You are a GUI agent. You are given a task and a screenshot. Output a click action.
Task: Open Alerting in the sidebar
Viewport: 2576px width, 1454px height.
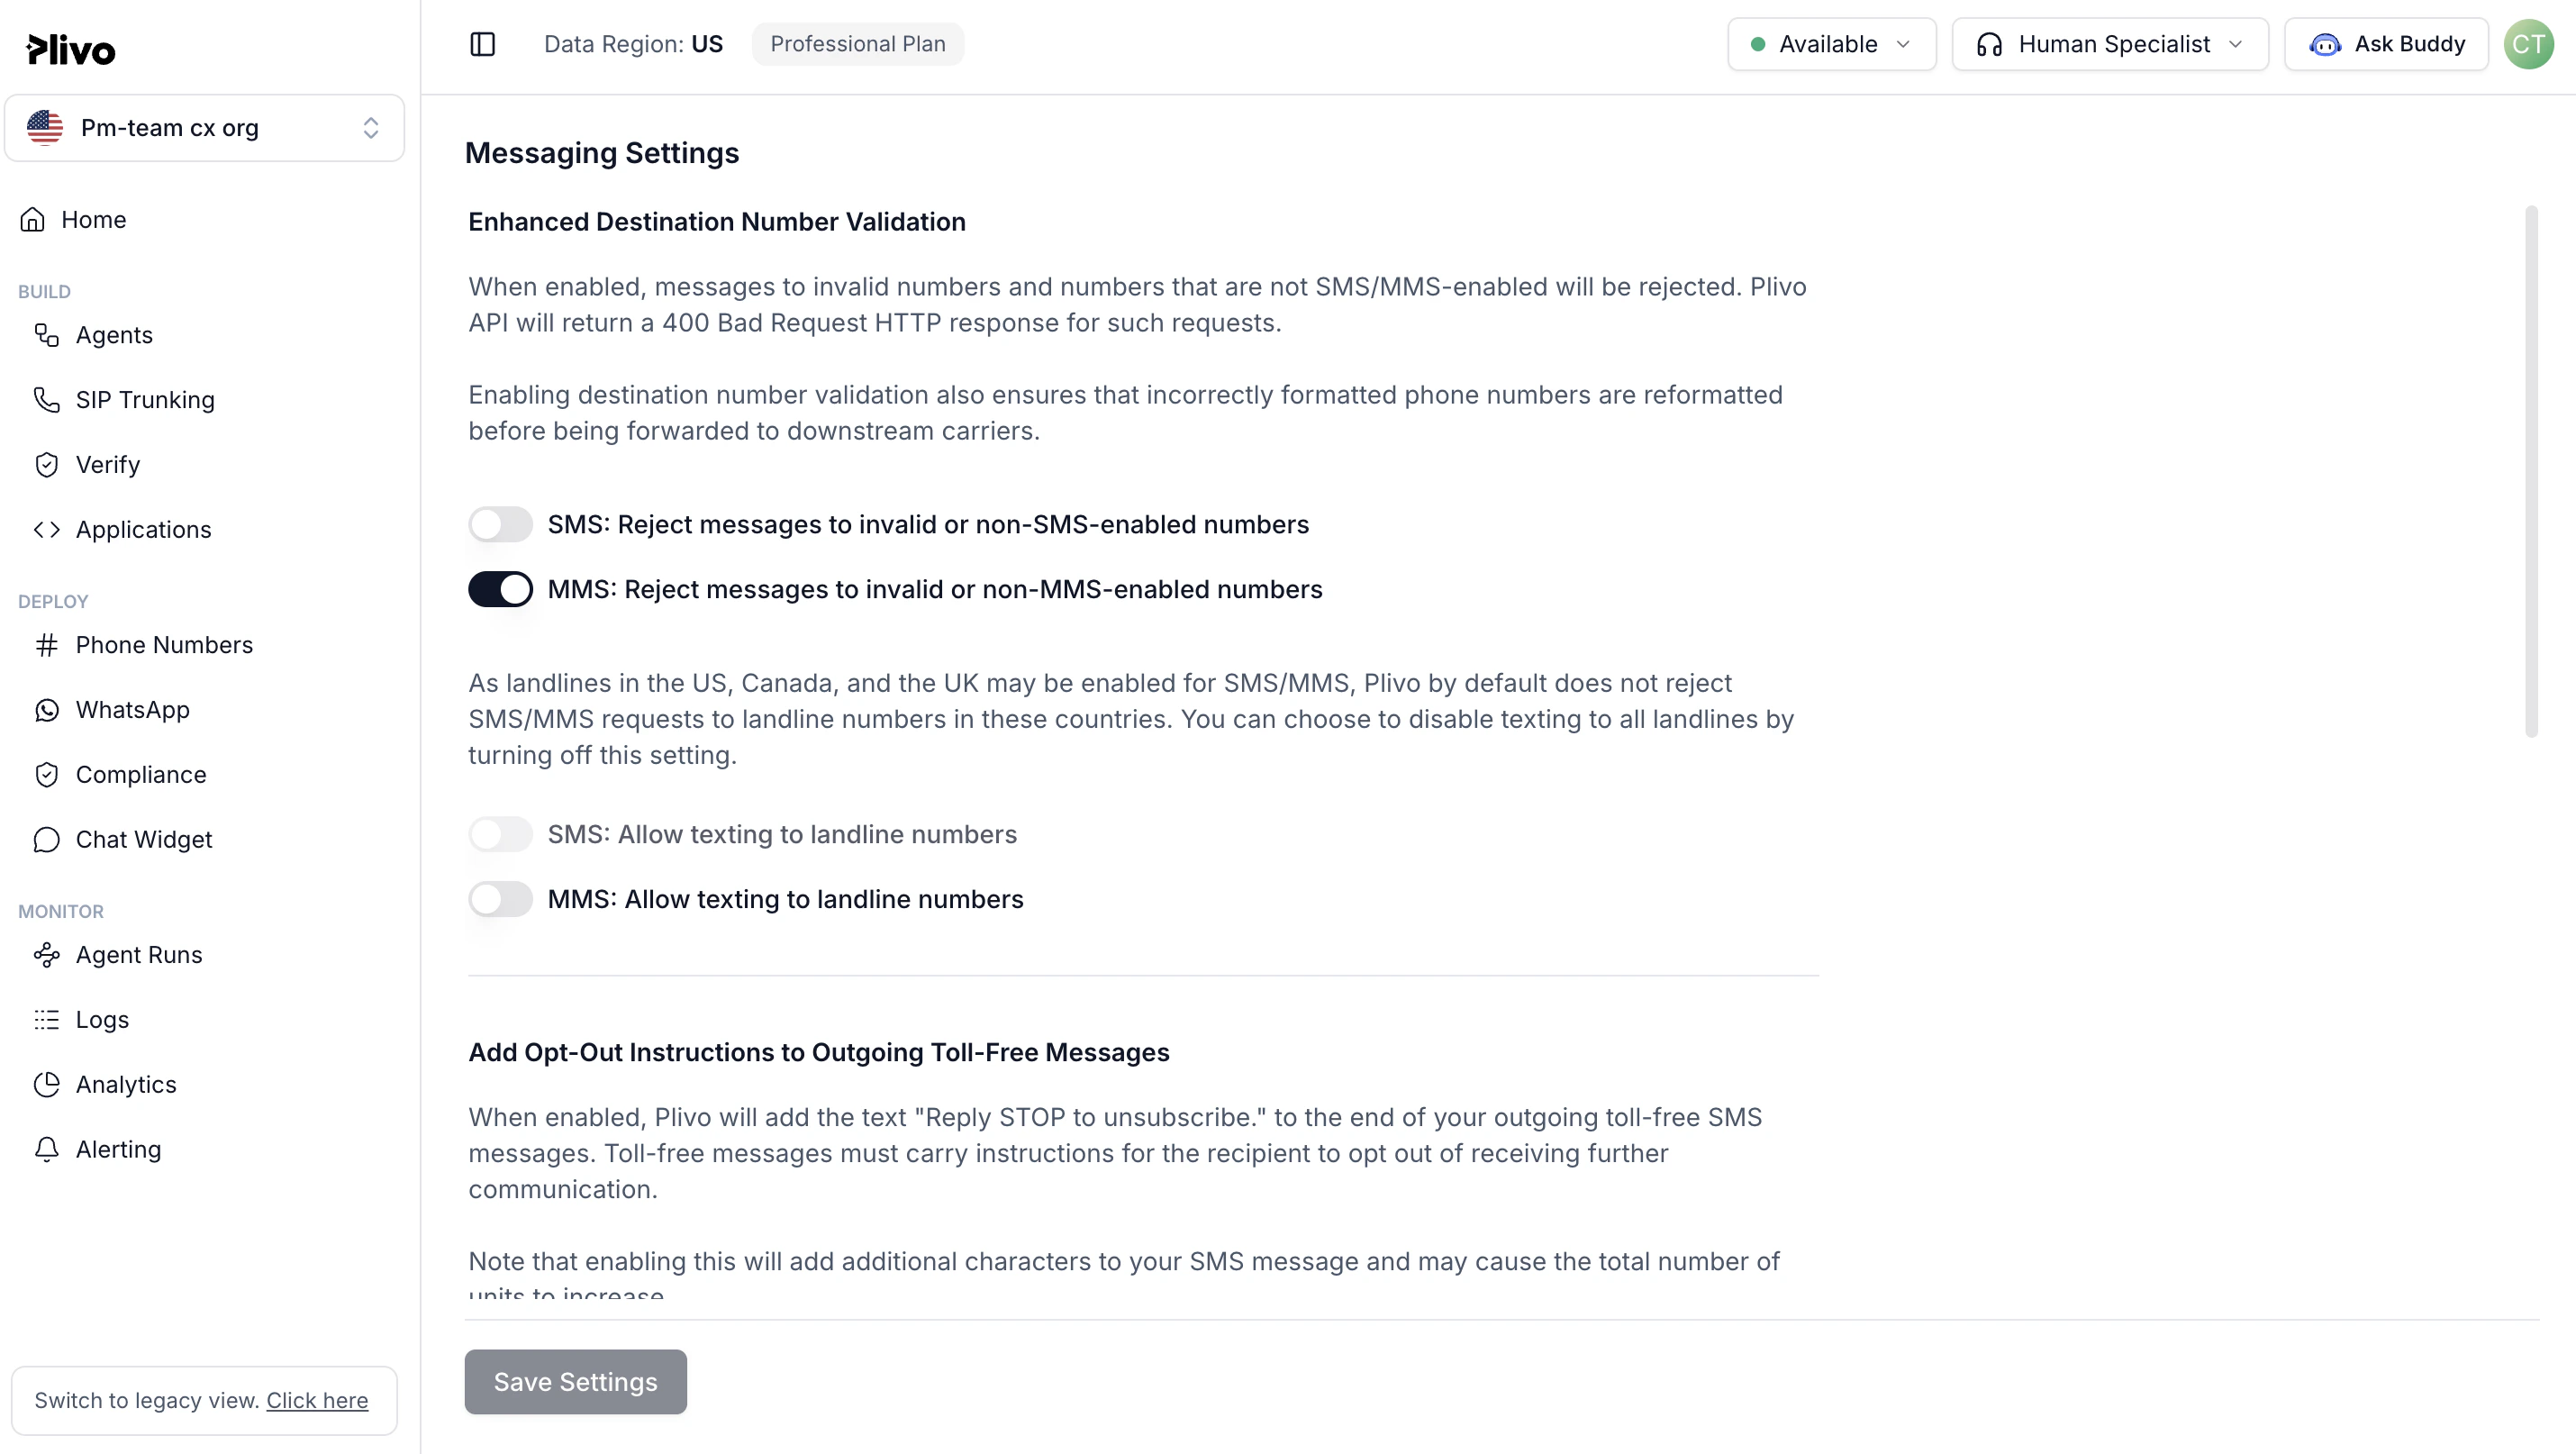(118, 1150)
